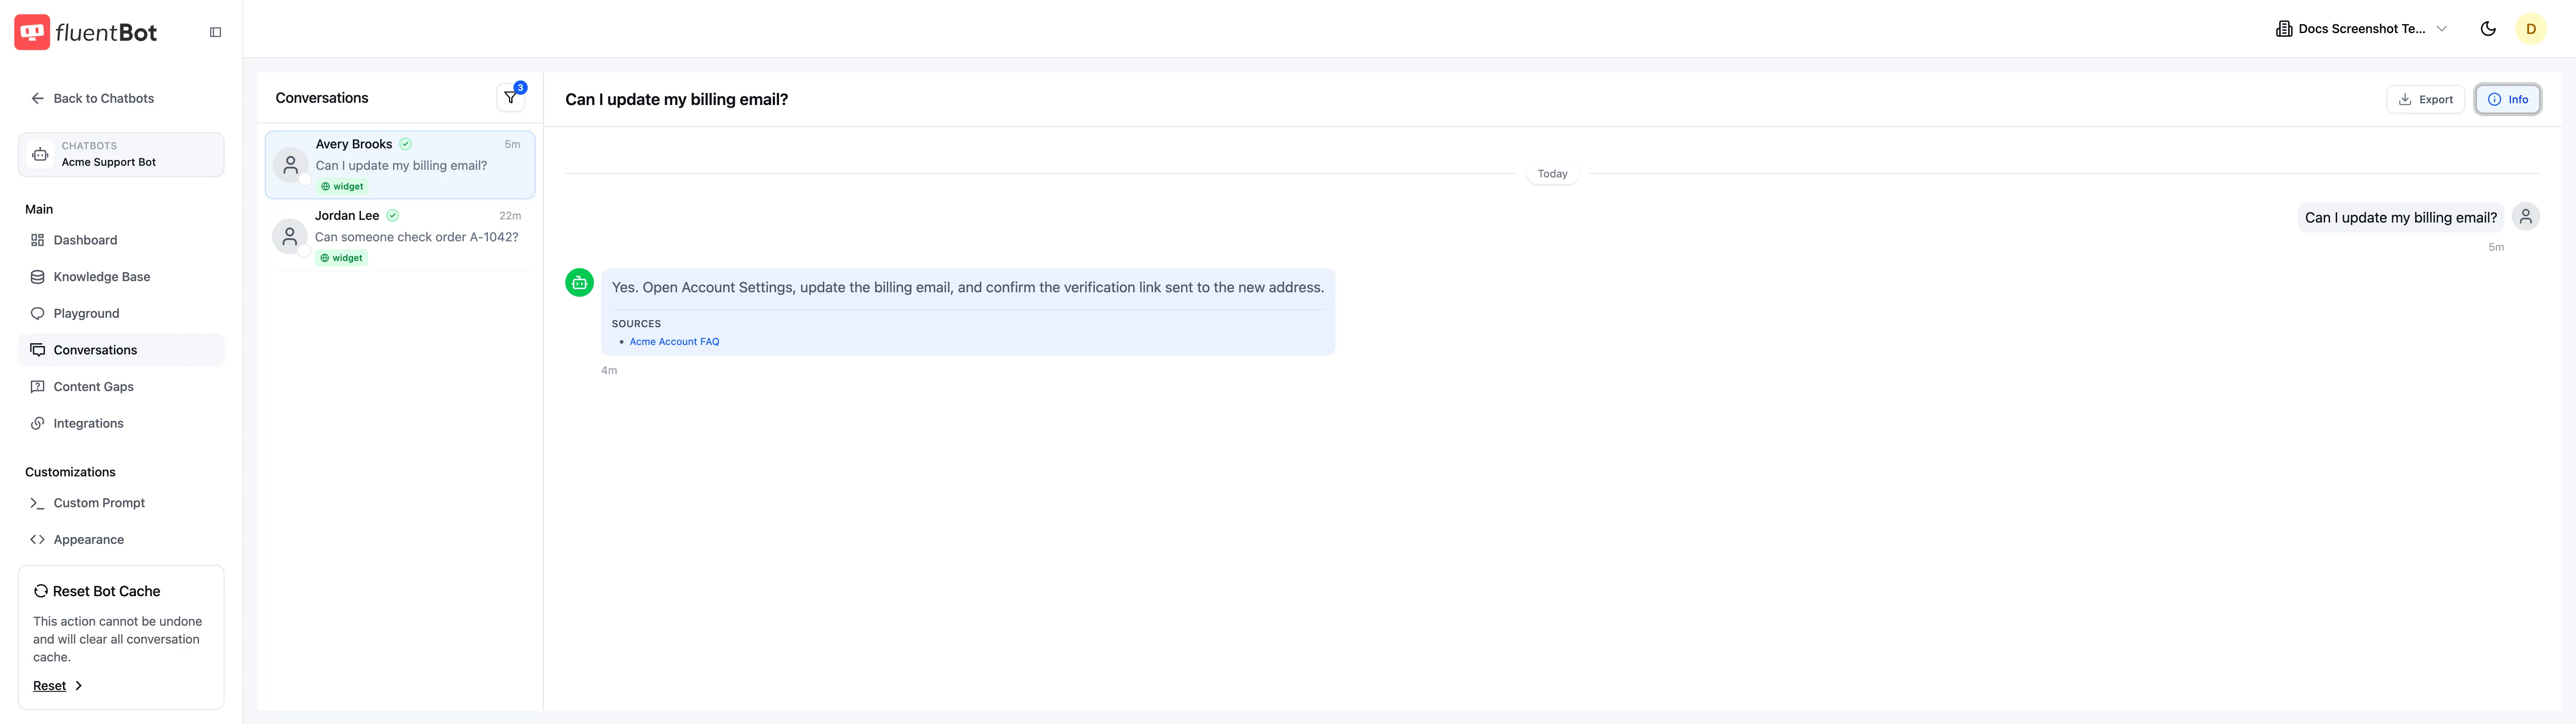Viewport: 2576px width, 724px height.
Task: Click the Reset link
Action: tap(50, 686)
